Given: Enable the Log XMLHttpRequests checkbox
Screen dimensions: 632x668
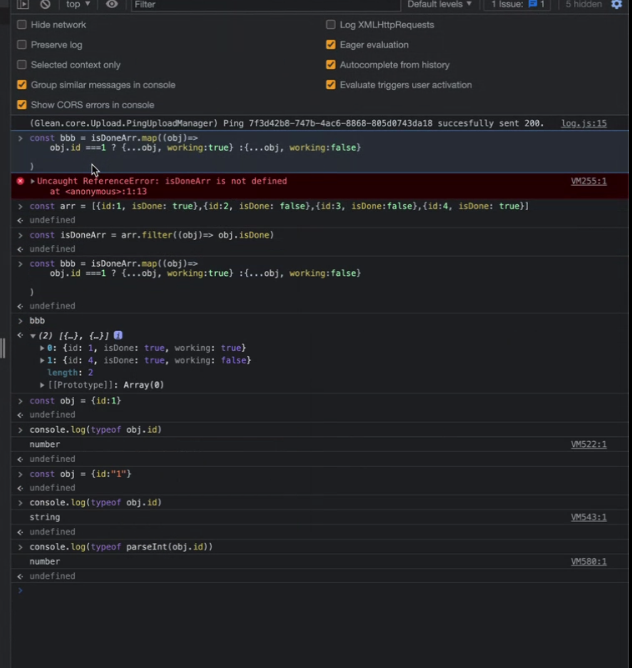Looking at the screenshot, I should tap(331, 25).
